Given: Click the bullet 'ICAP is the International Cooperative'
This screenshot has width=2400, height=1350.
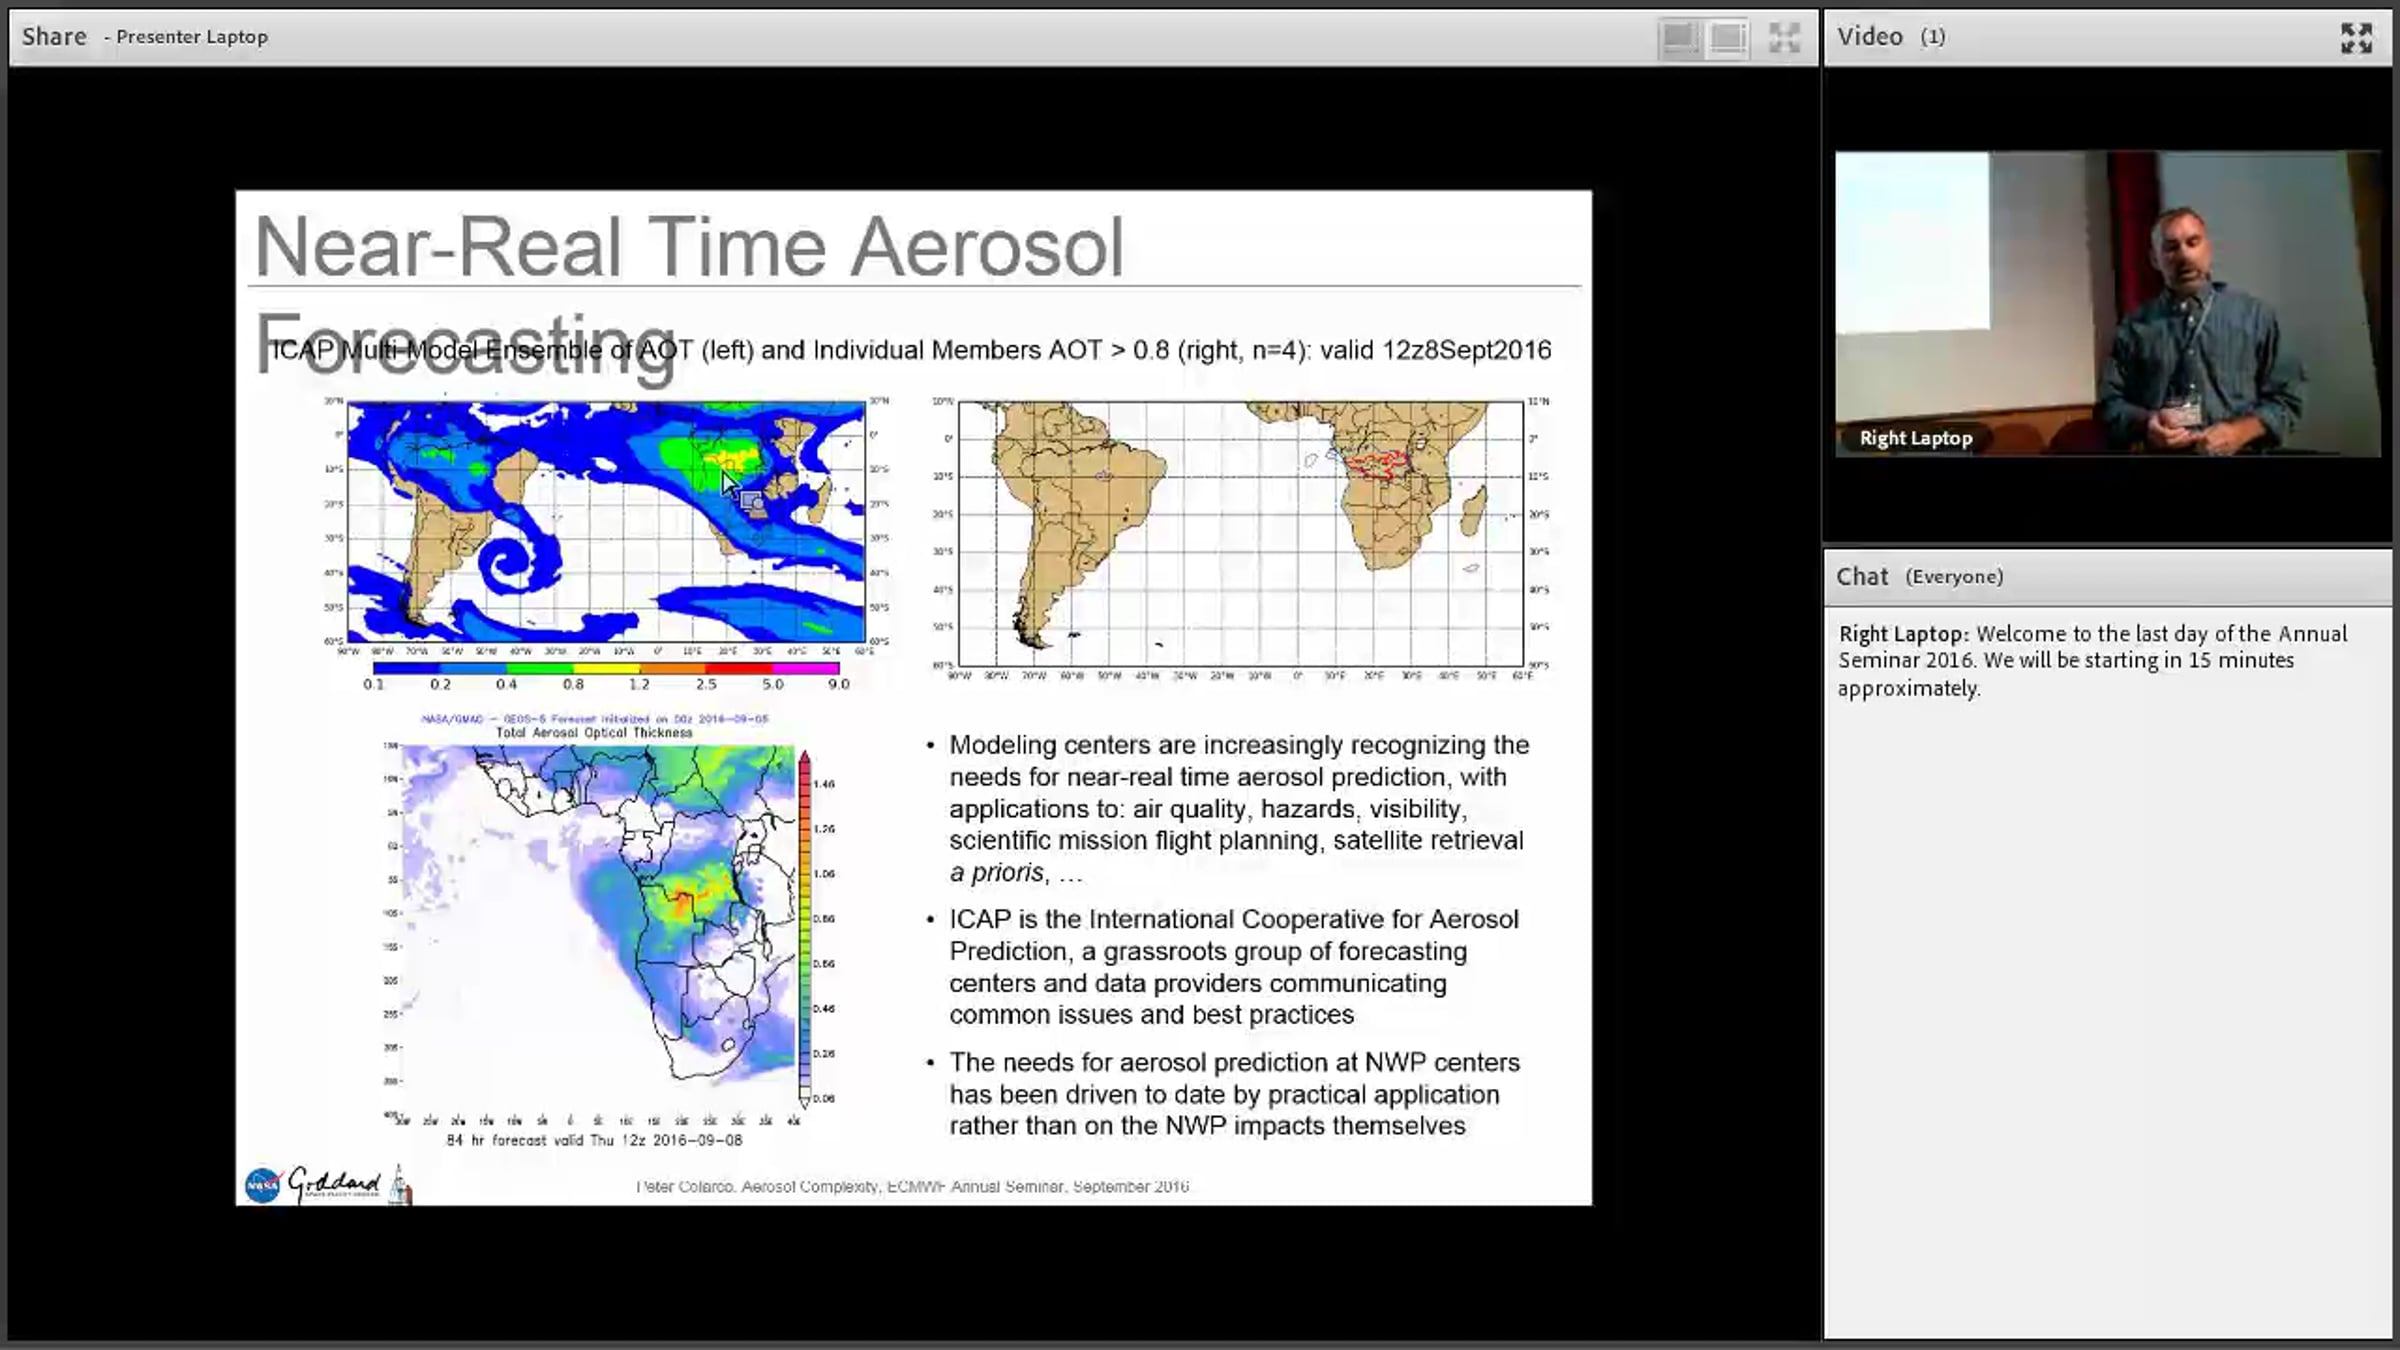Looking at the screenshot, I should coord(1234,967).
